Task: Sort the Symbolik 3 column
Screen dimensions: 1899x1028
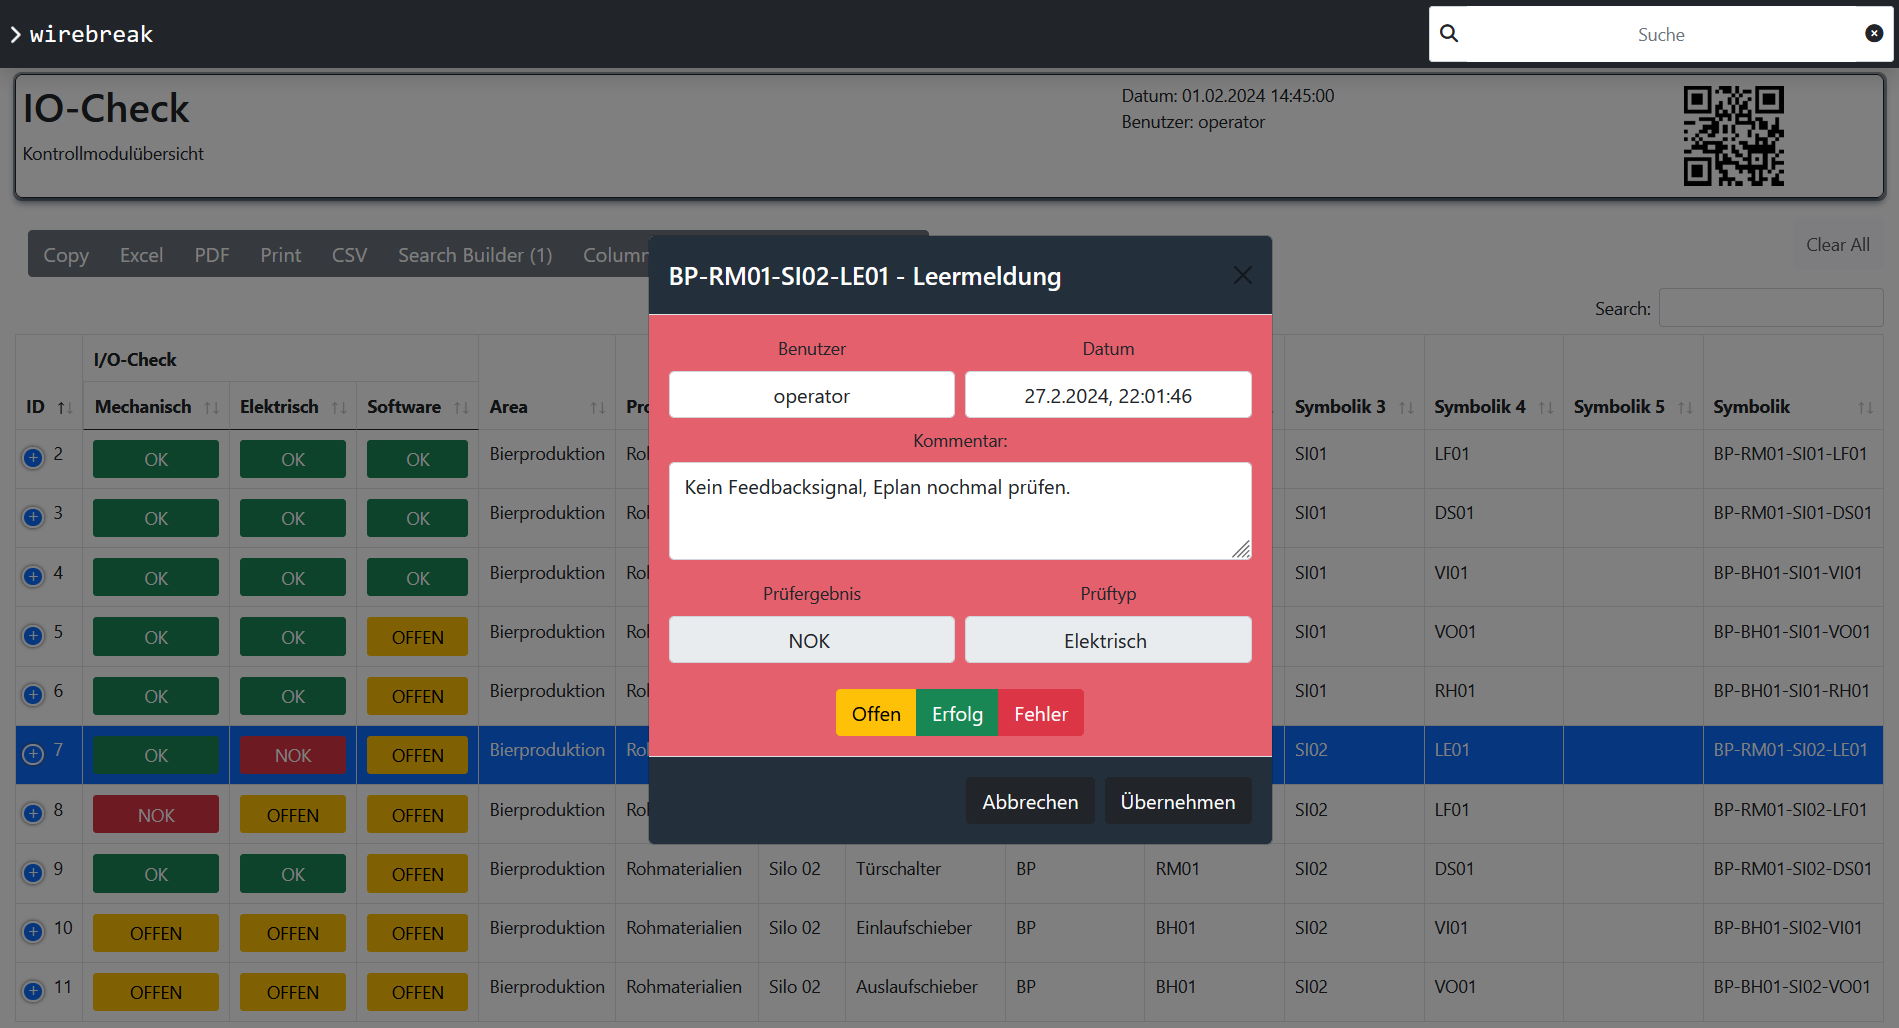Action: (x=1406, y=408)
